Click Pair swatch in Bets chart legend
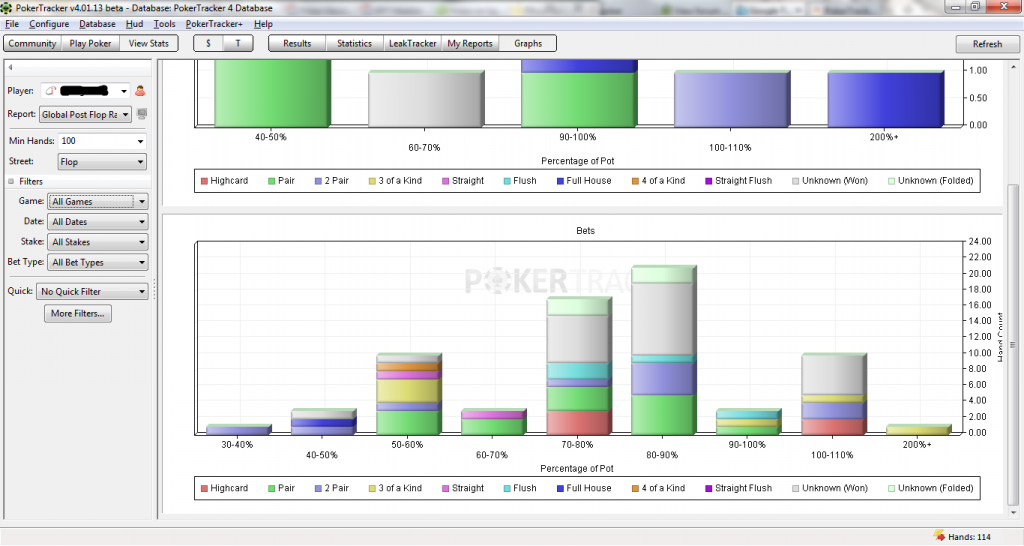 click(272, 489)
